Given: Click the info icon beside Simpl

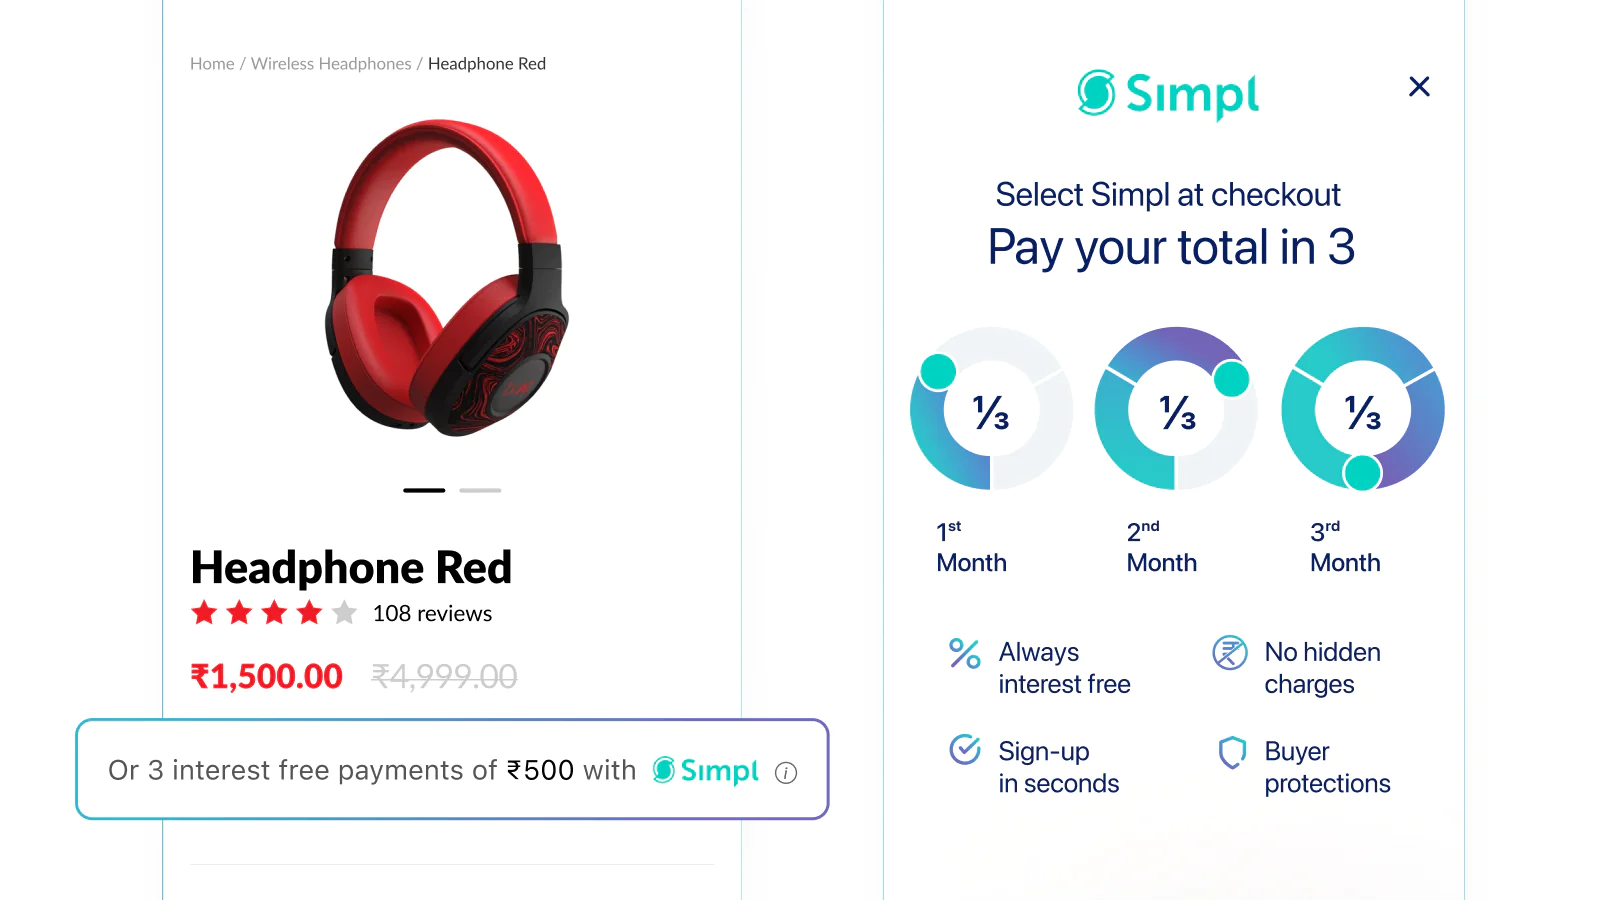Looking at the screenshot, I should pos(786,773).
